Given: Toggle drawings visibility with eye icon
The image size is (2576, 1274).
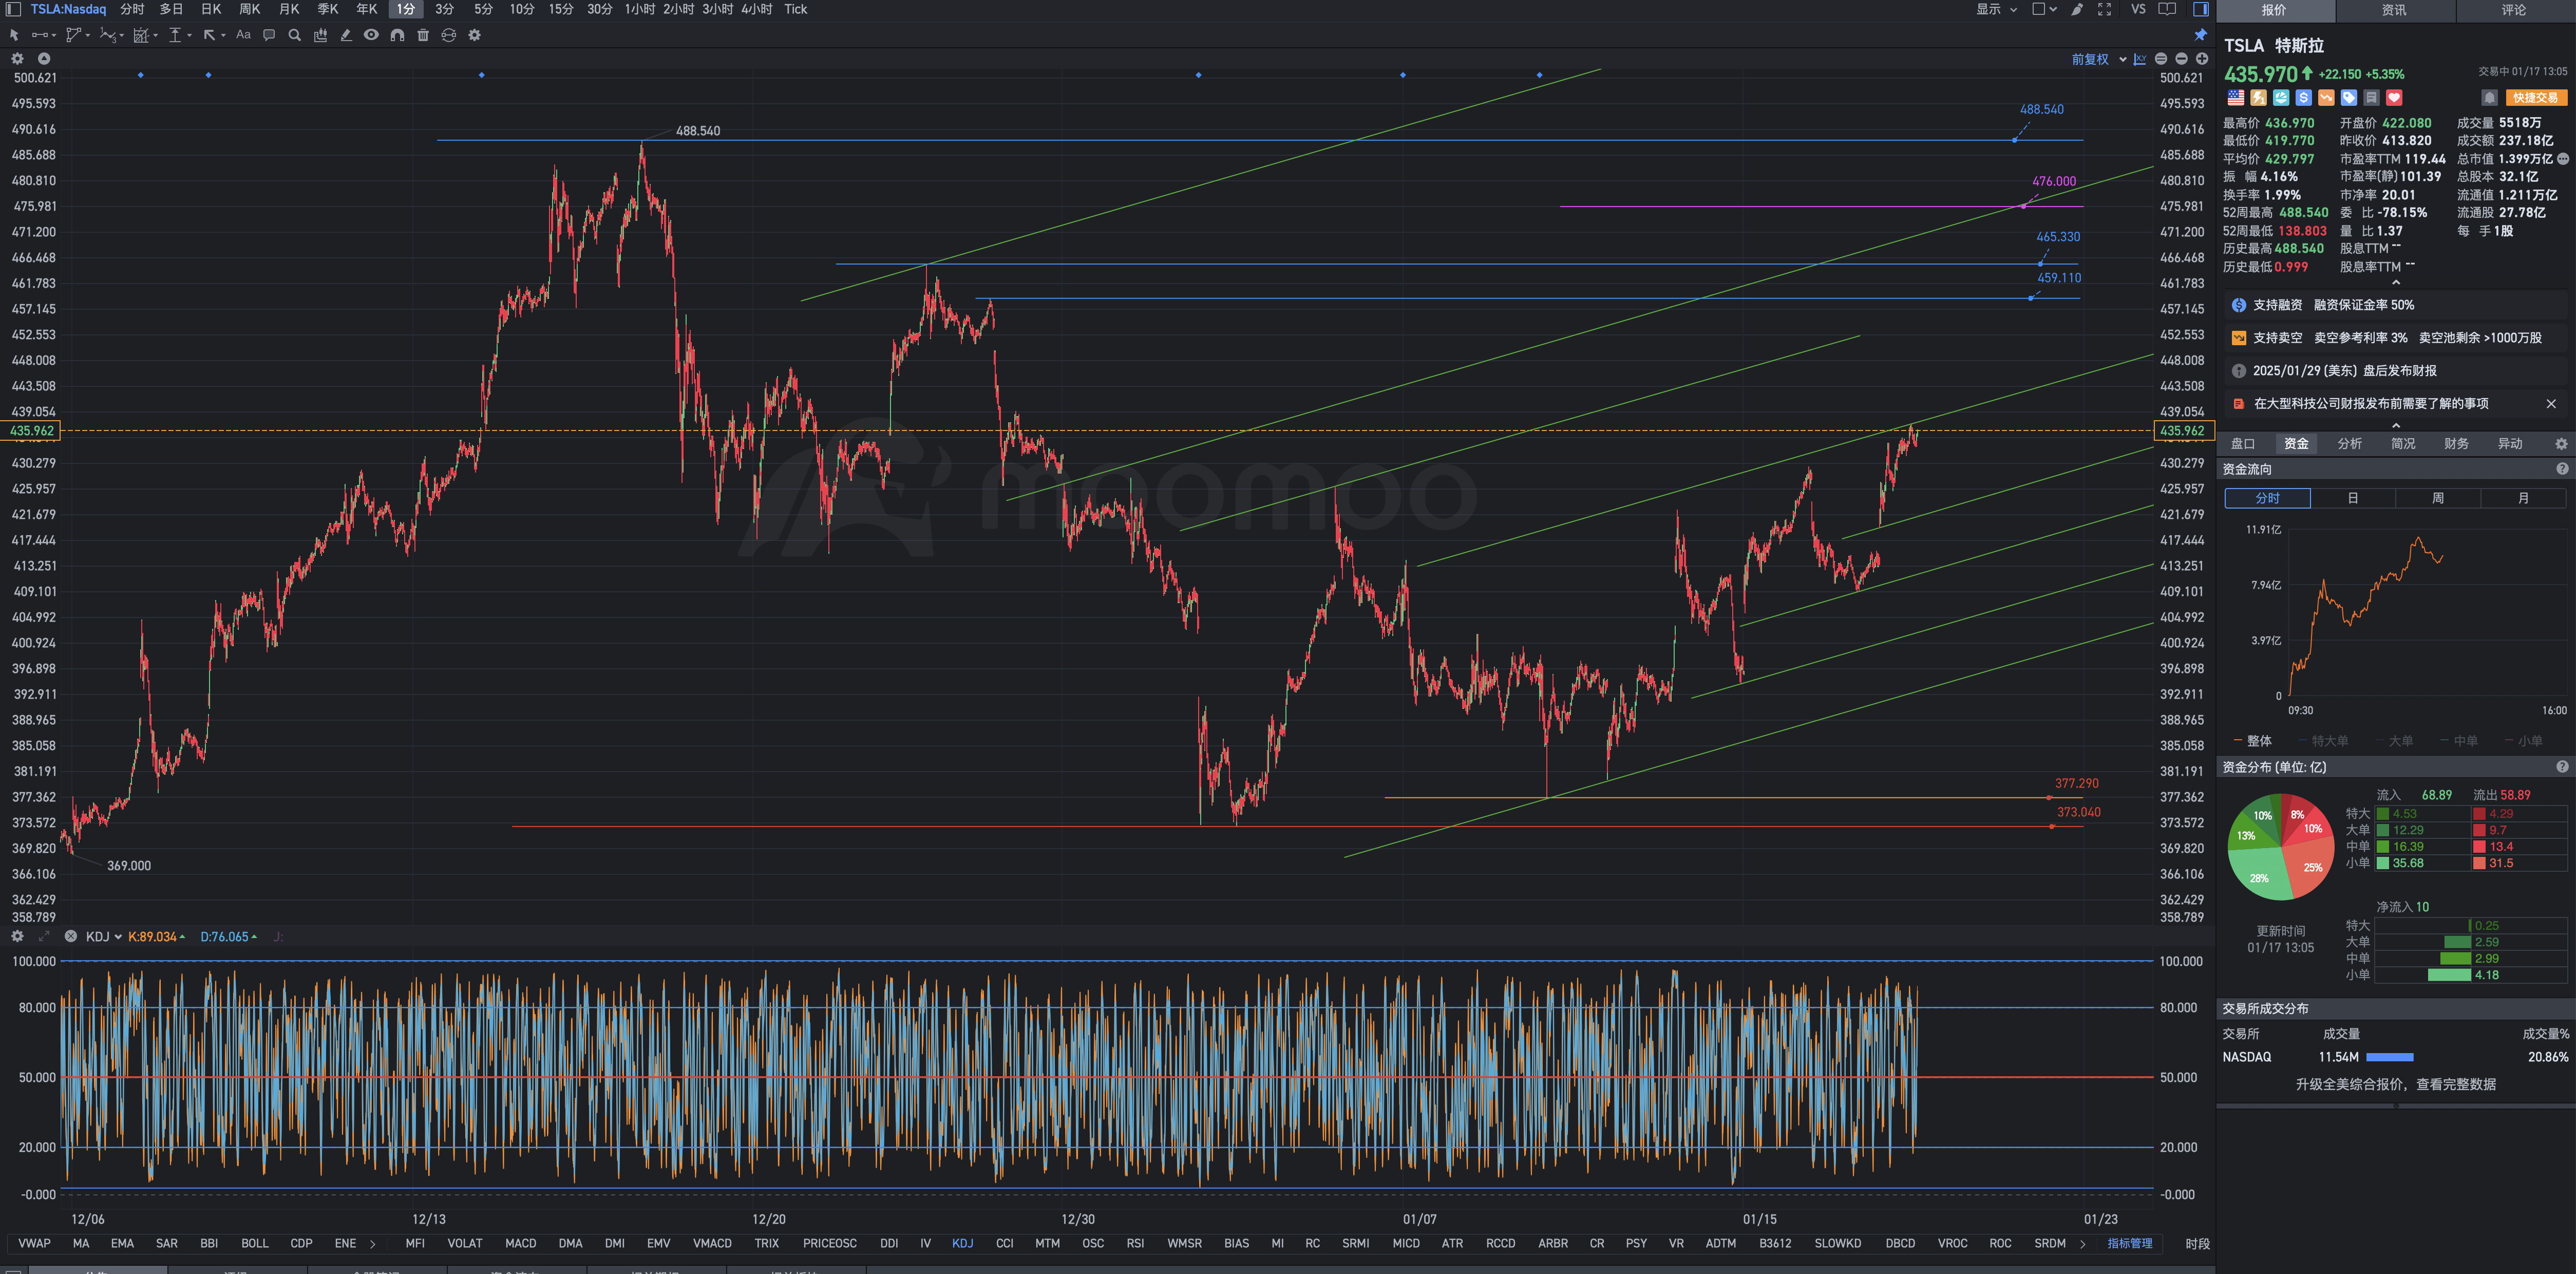Looking at the screenshot, I should tap(371, 35).
